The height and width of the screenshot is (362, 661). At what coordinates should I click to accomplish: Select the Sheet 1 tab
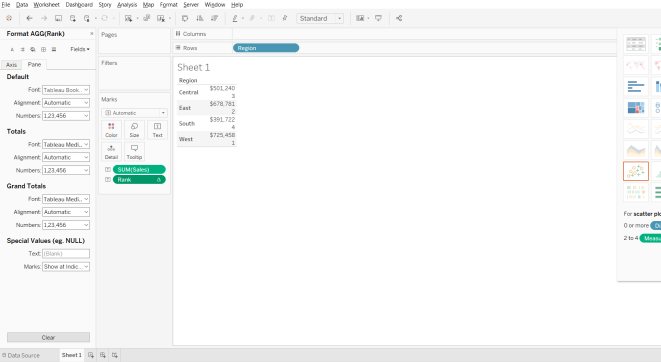pos(72,355)
